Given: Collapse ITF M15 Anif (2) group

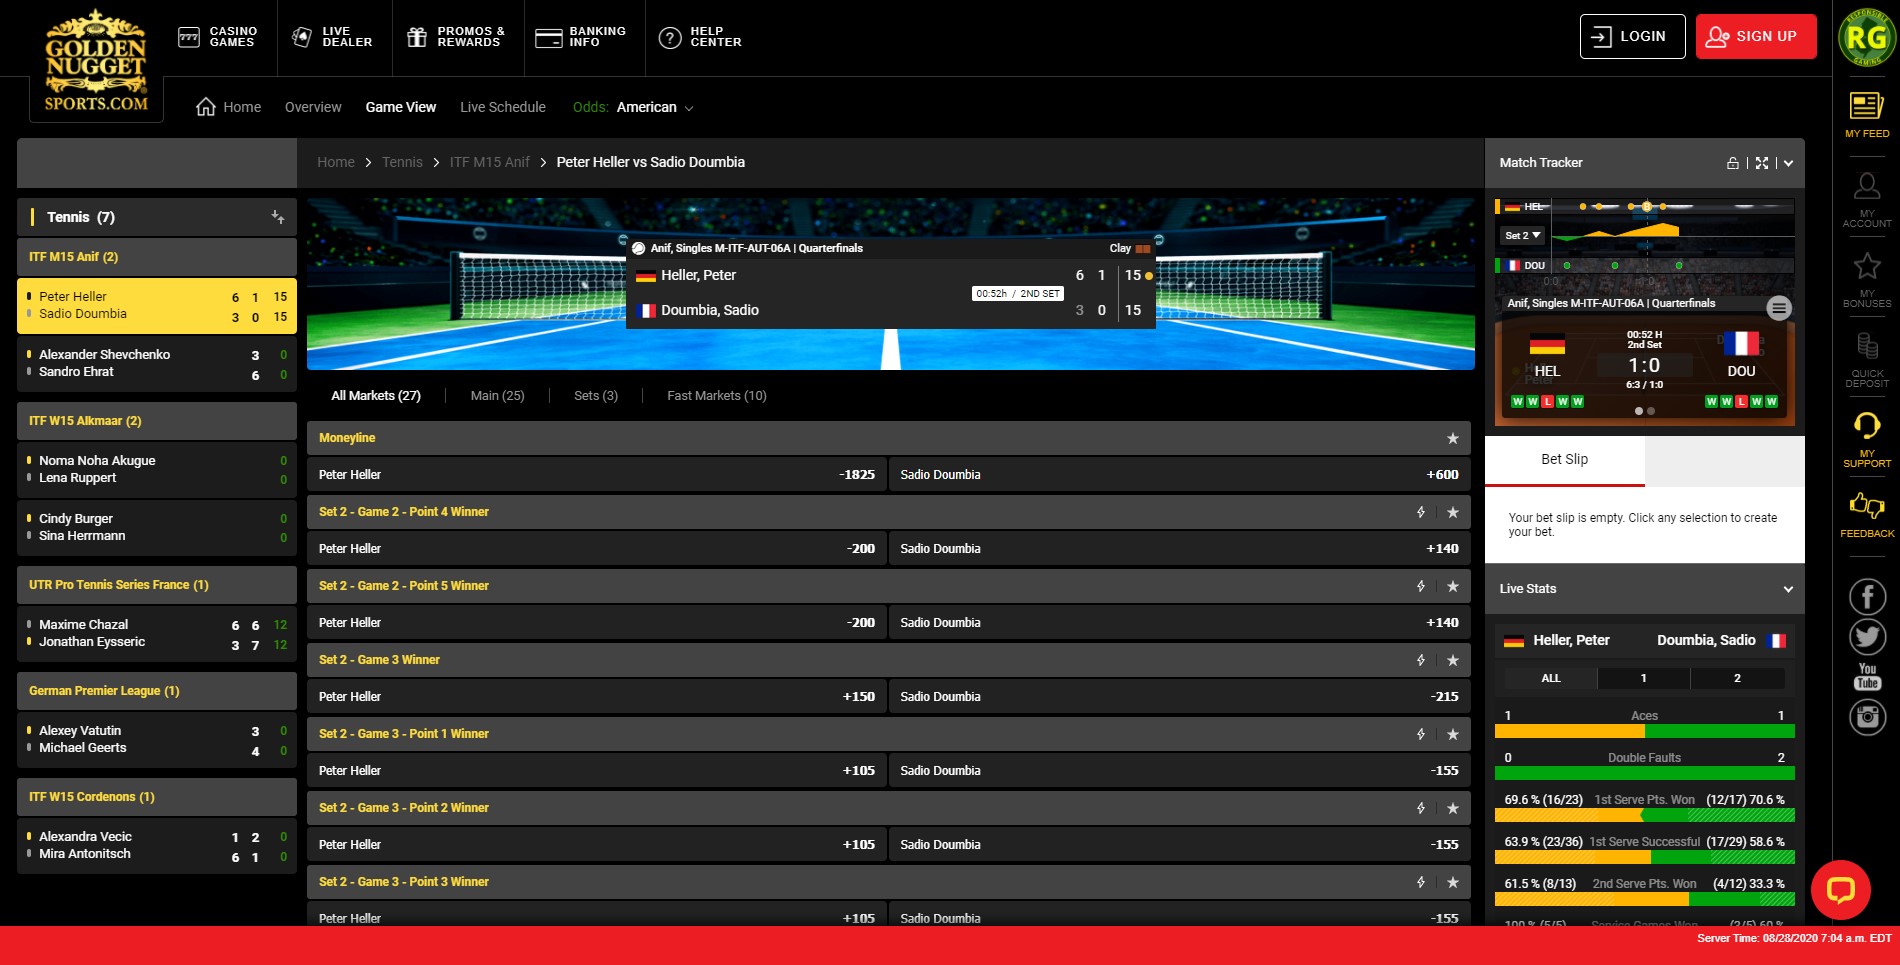Looking at the screenshot, I should pyautogui.click(x=157, y=257).
